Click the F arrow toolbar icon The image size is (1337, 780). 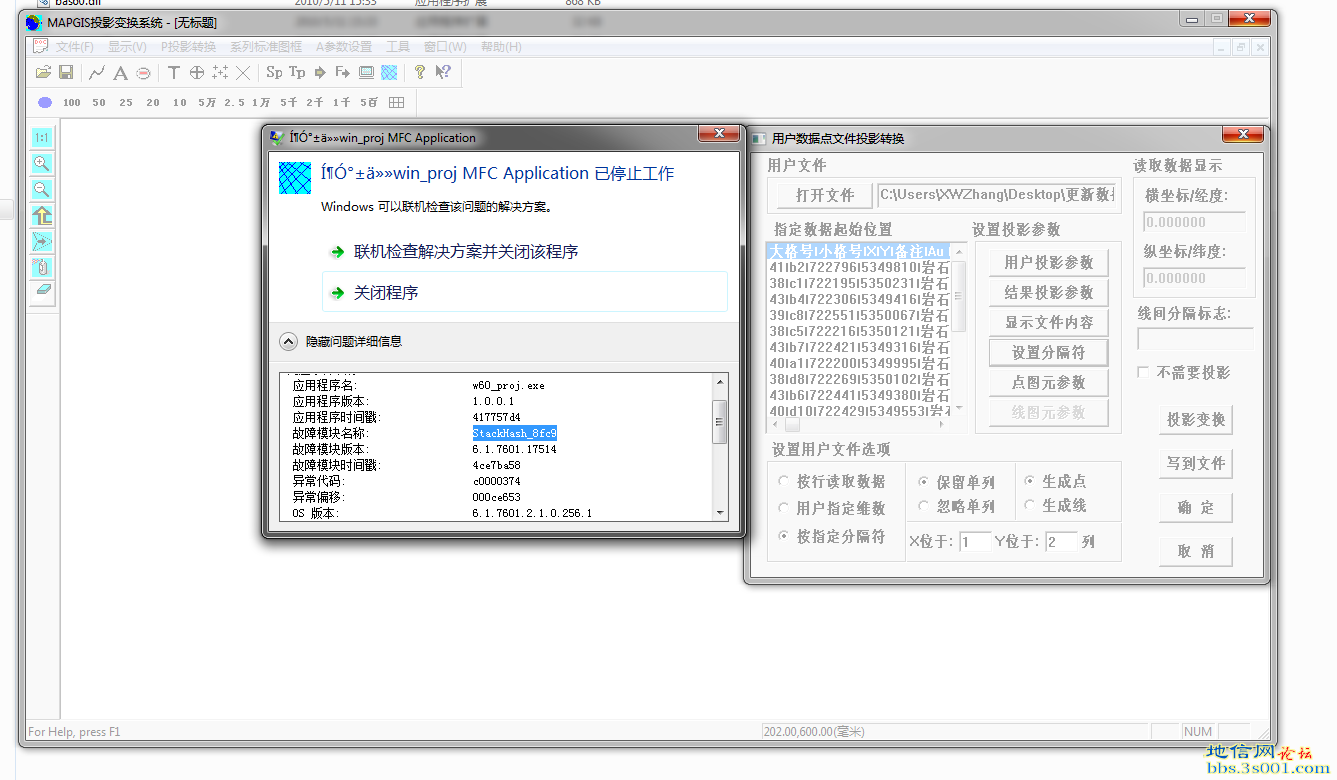tap(343, 72)
